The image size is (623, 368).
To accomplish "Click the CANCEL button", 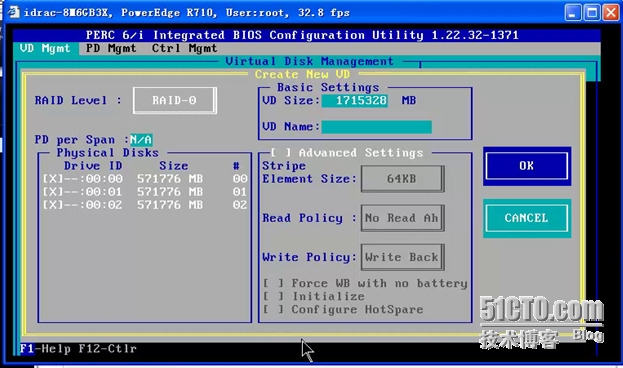I will click(527, 218).
